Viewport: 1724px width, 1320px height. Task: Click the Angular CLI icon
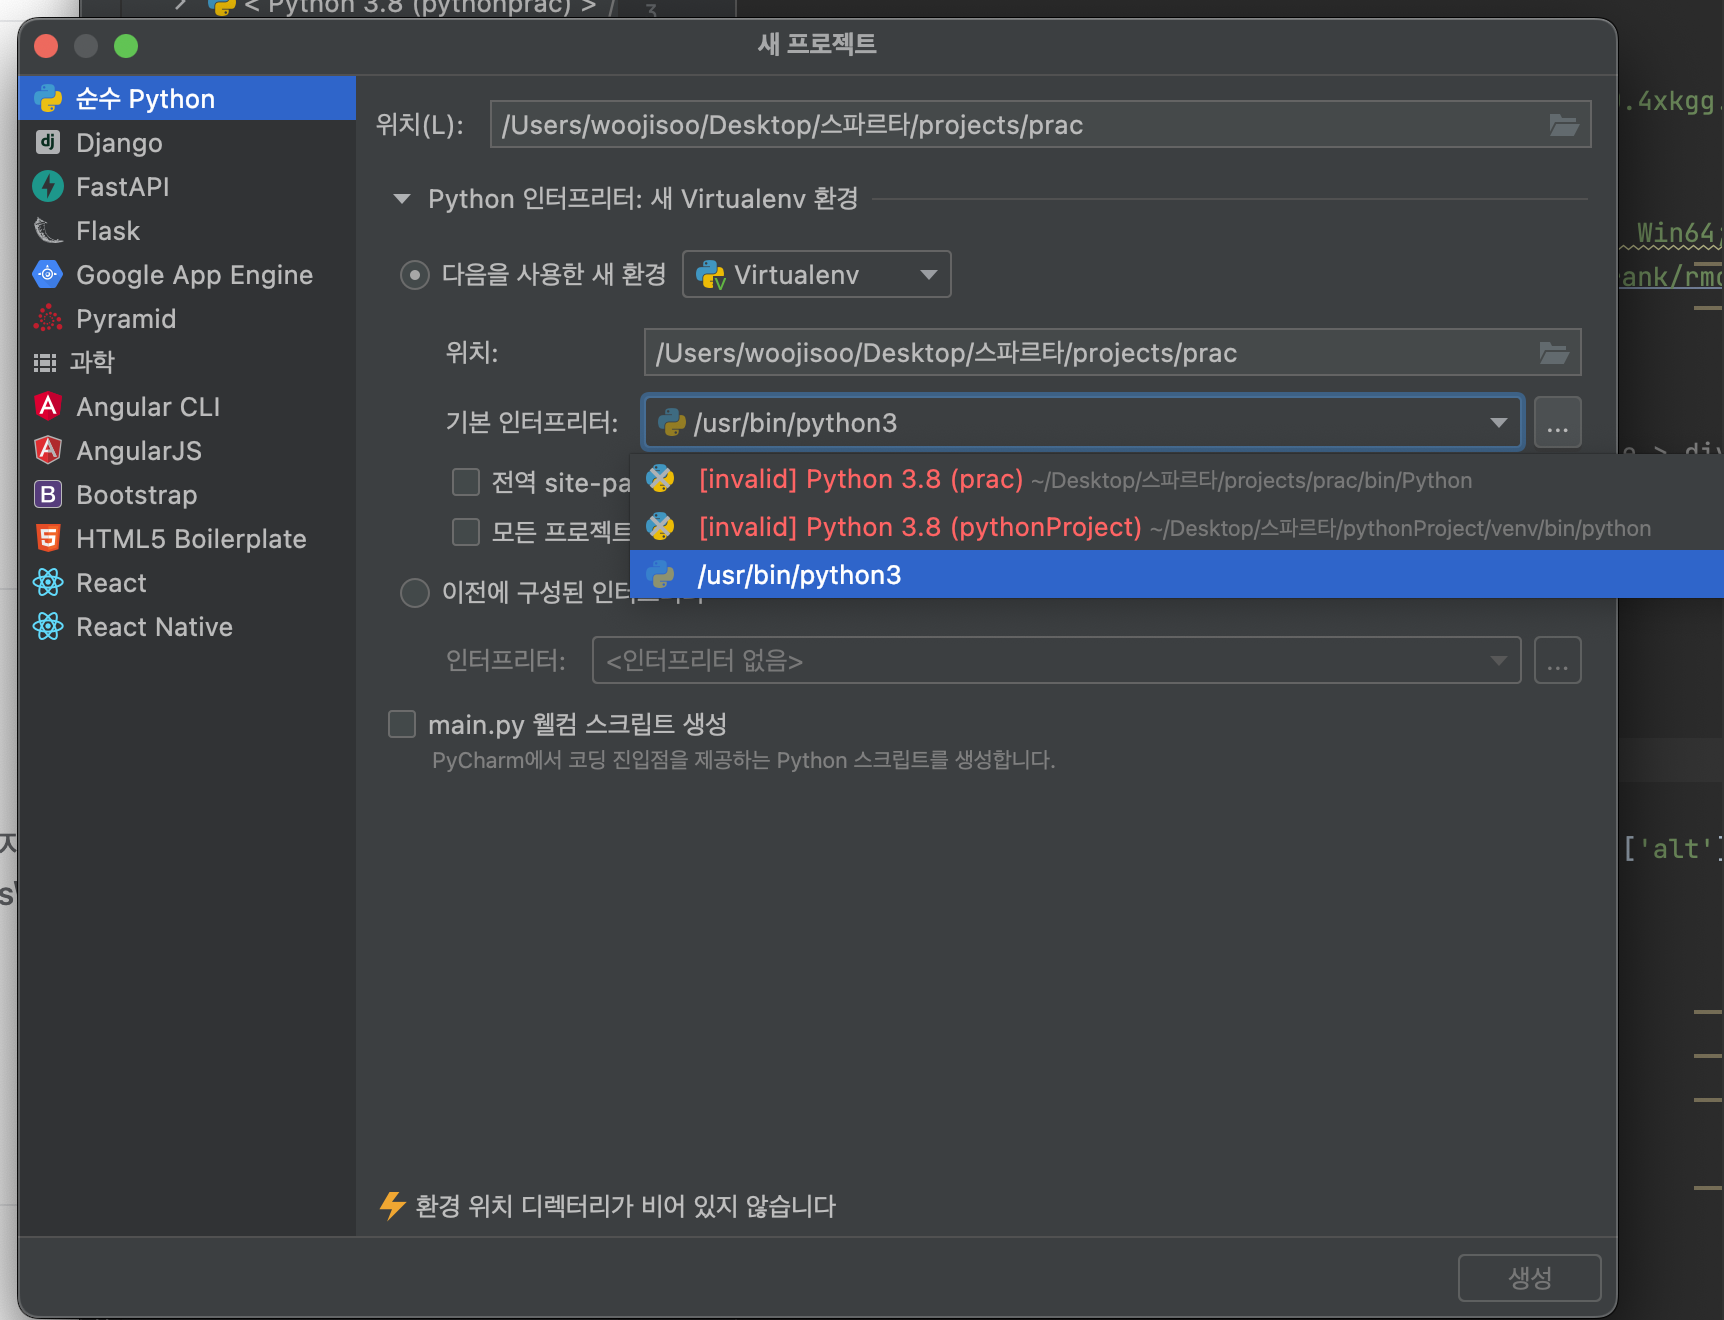pyautogui.click(x=48, y=406)
